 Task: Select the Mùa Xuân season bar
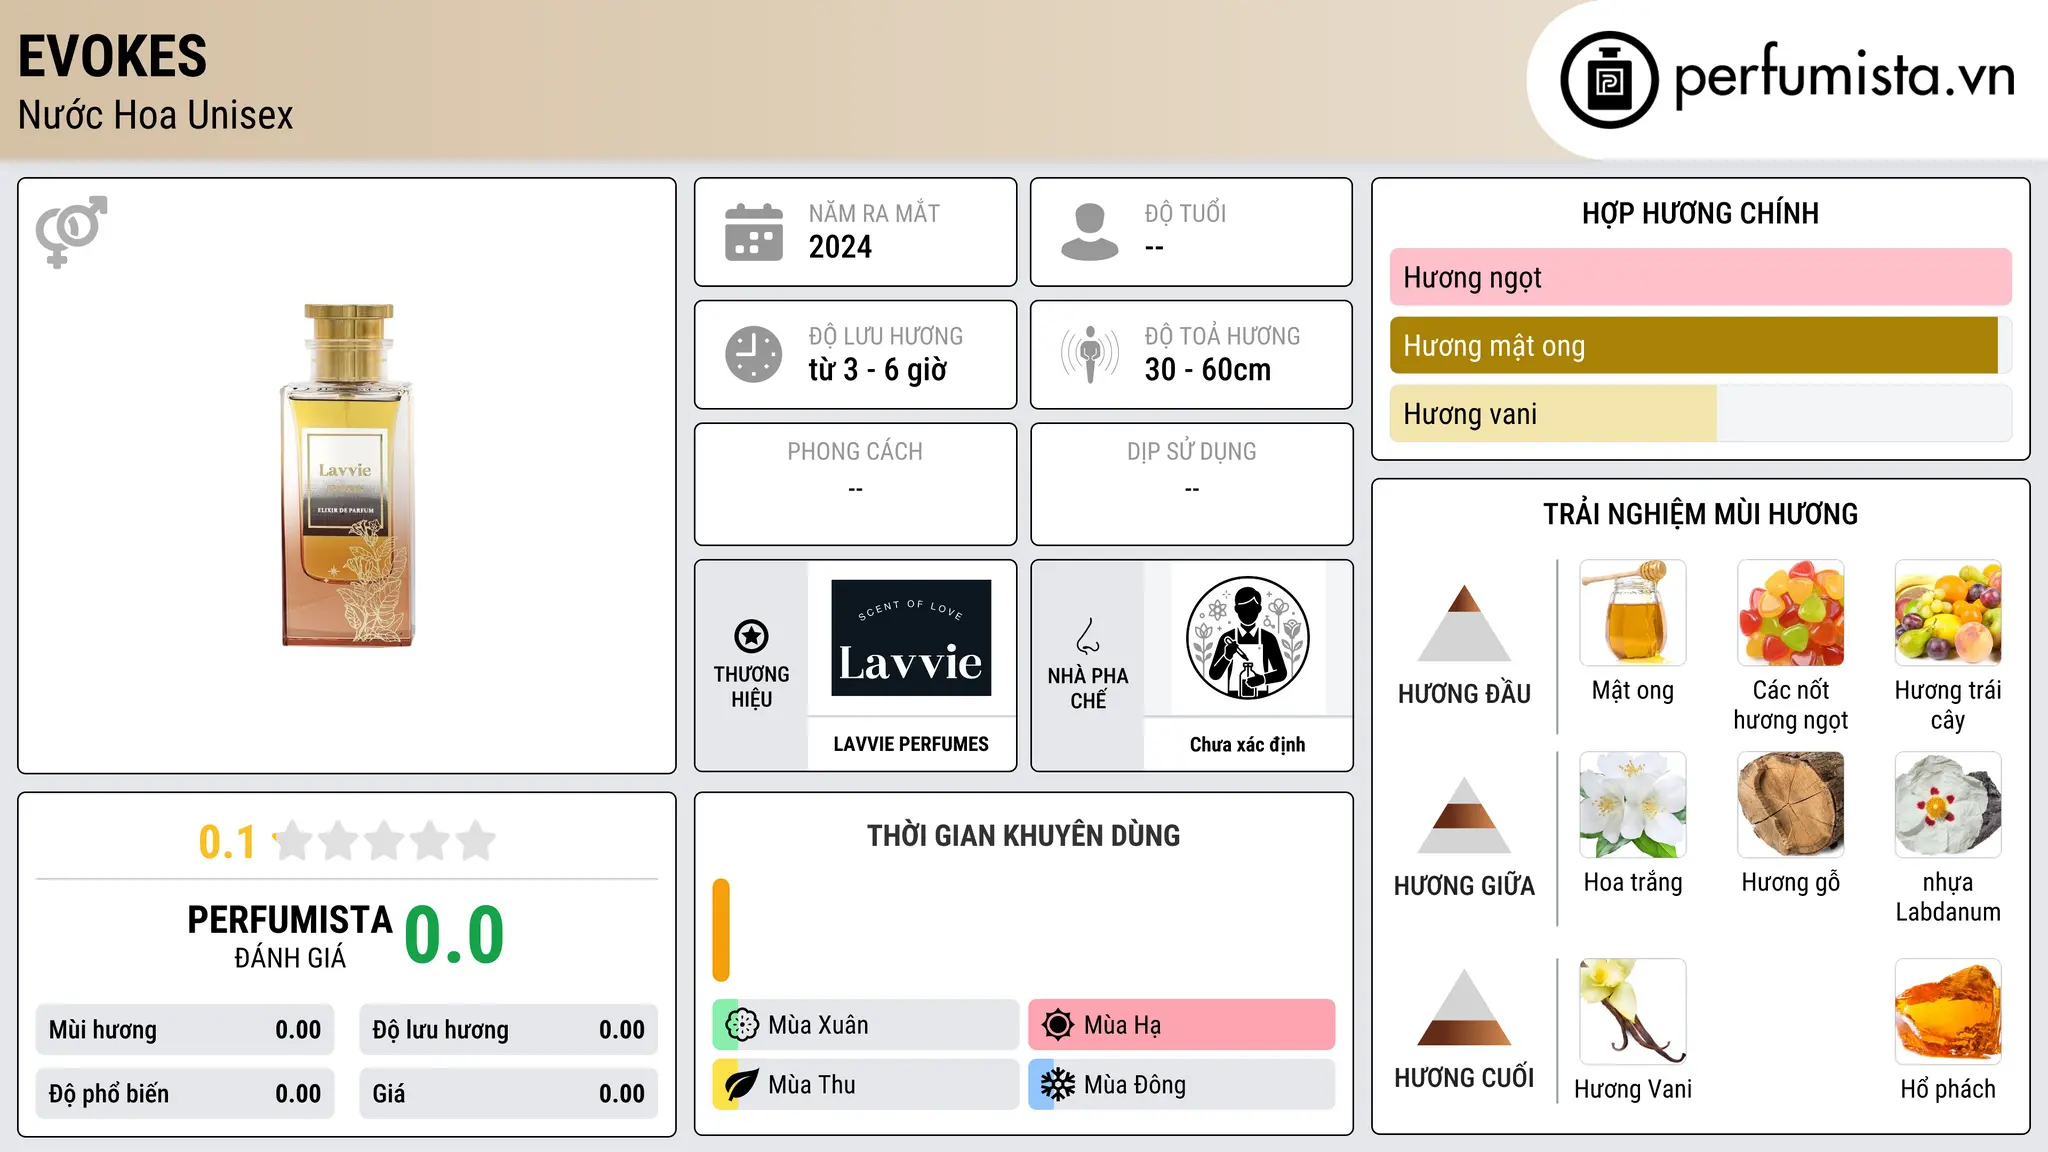pos(865,1025)
